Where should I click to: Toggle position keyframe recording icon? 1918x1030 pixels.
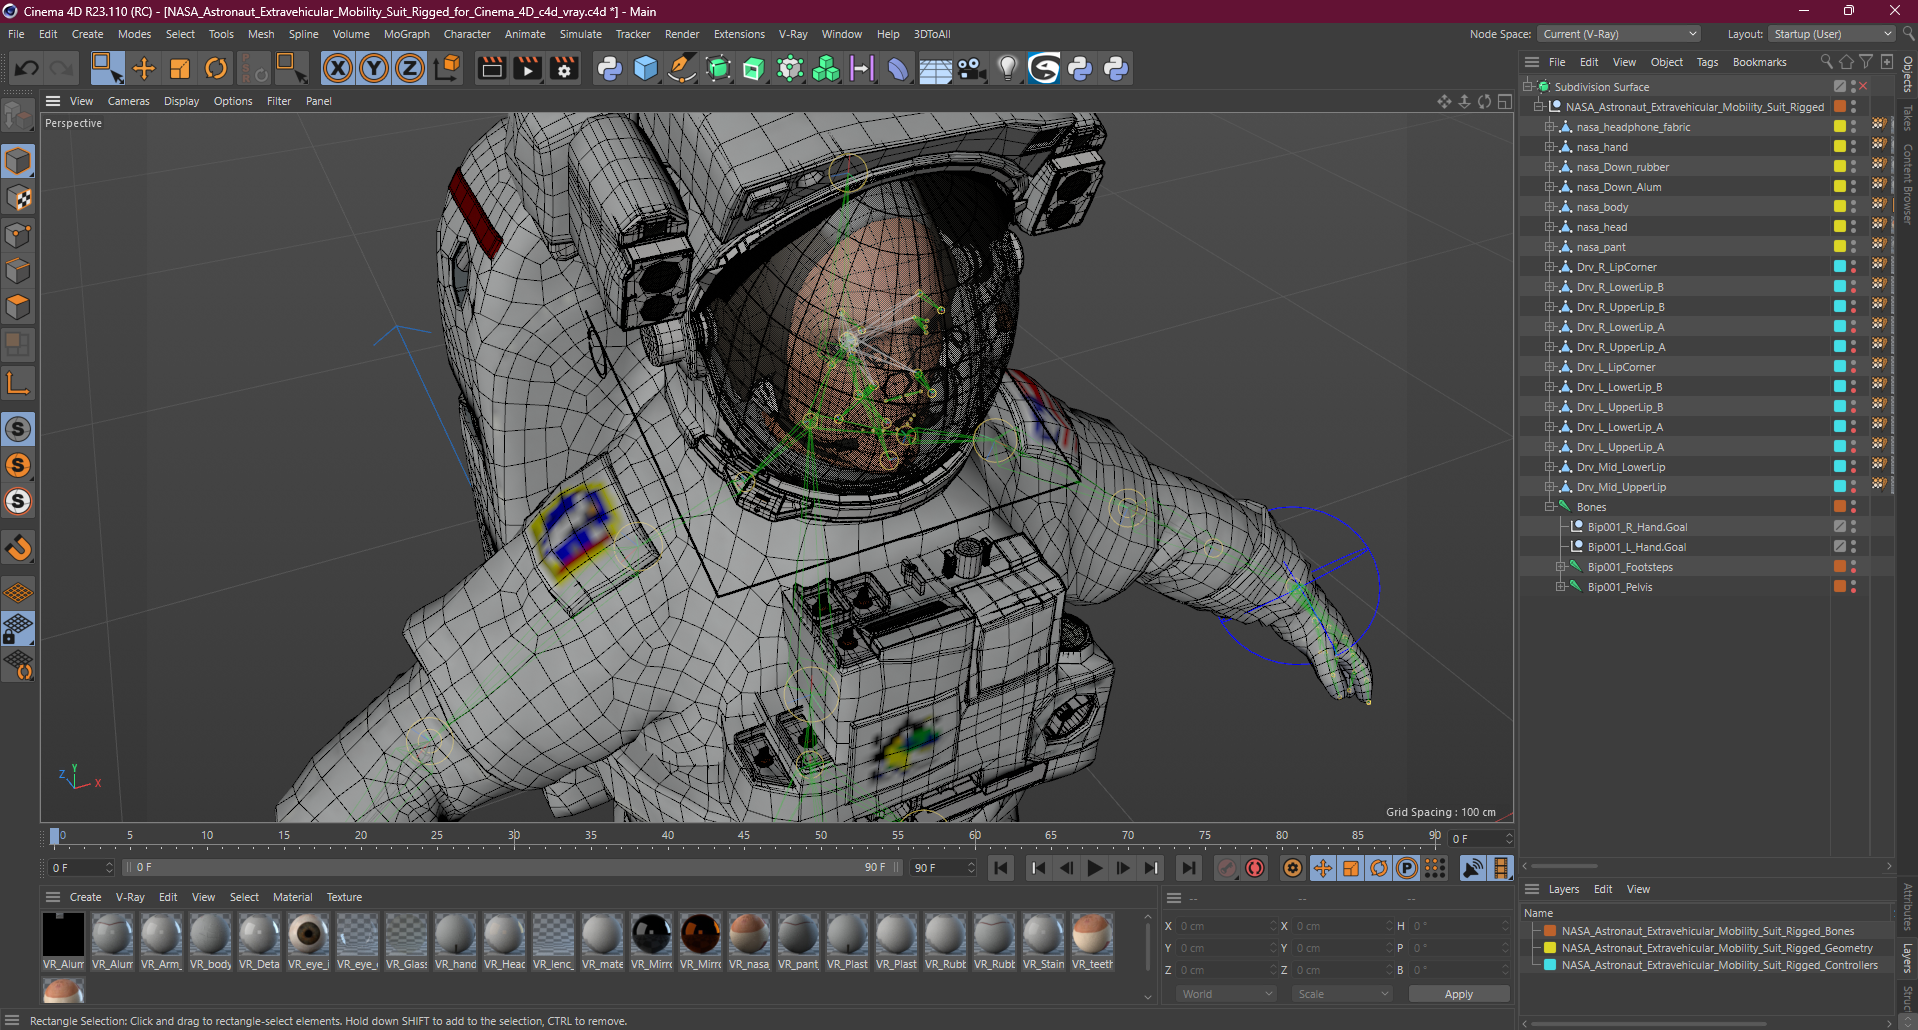1323,868
